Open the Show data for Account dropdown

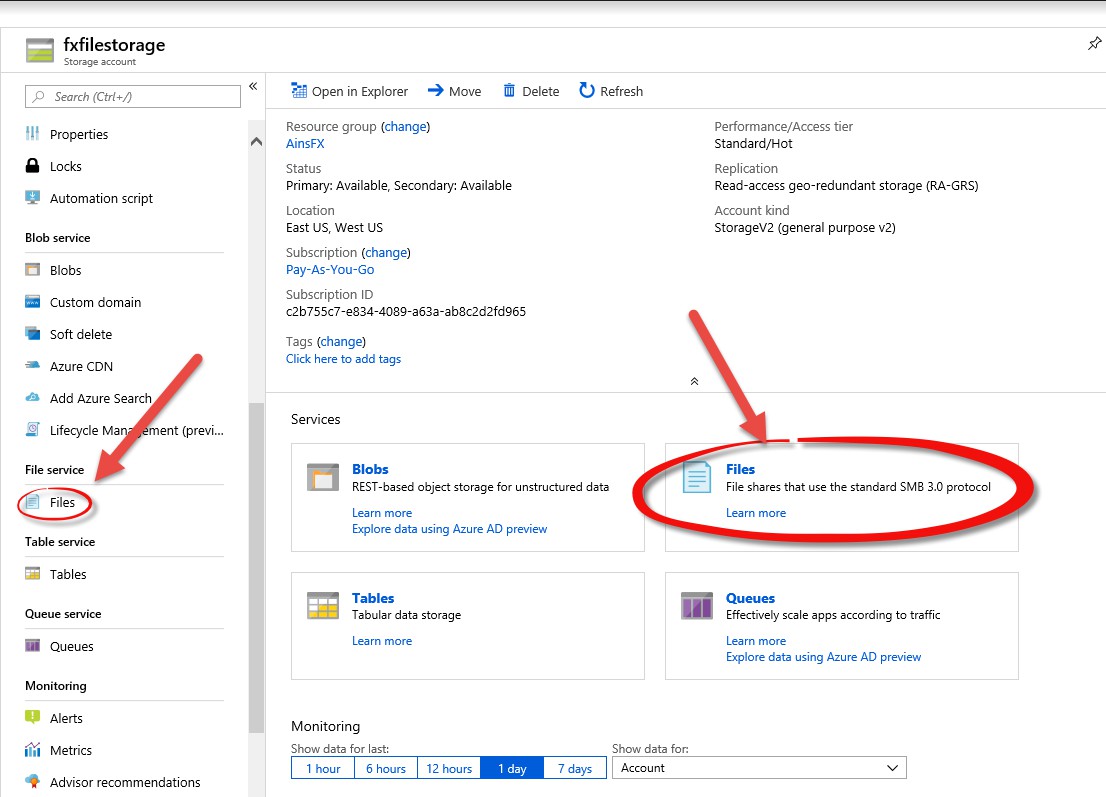point(759,767)
